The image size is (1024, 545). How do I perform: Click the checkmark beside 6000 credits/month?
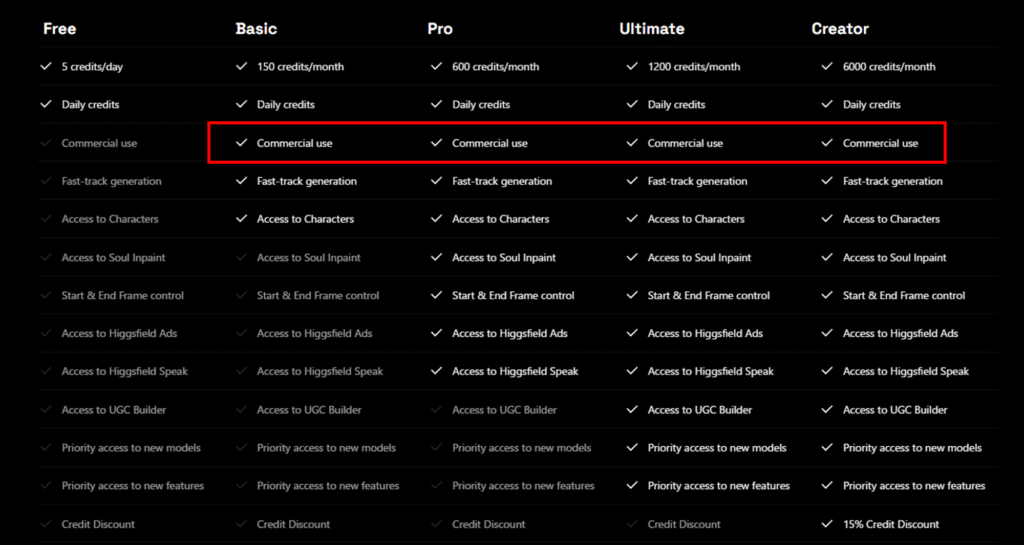827,67
